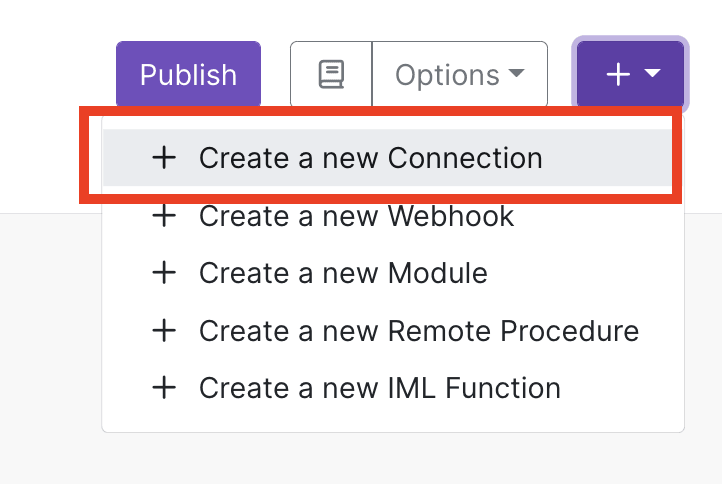Click the caret arrow next to Options
722x484 pixels.
516,74
